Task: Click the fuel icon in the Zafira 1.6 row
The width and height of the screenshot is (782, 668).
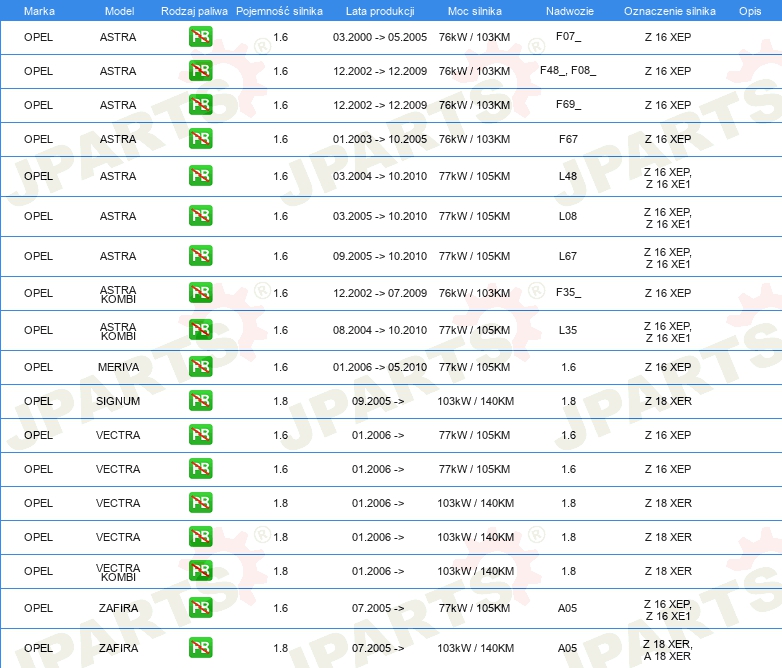Action: coord(200,608)
